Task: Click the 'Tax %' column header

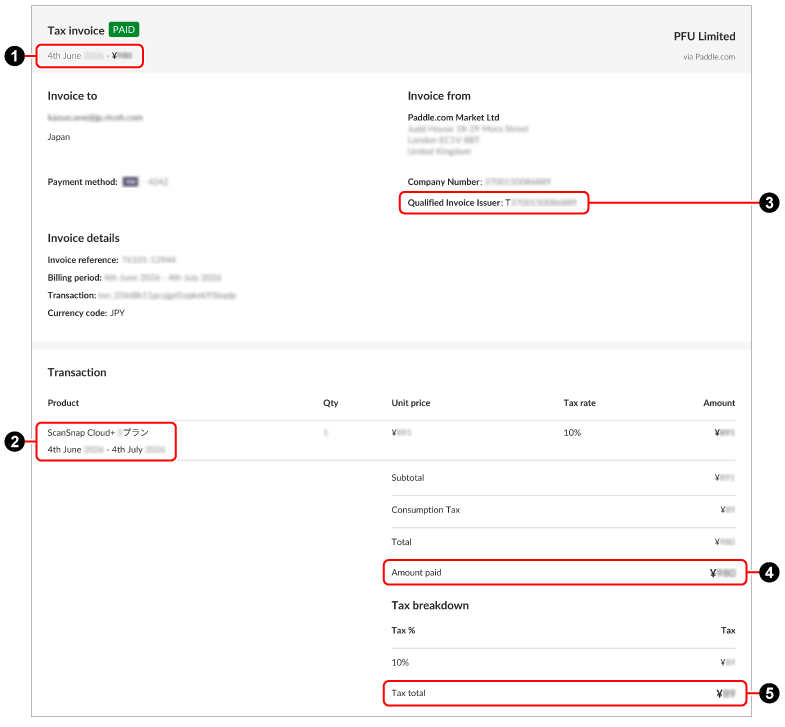Action: pyautogui.click(x=403, y=630)
